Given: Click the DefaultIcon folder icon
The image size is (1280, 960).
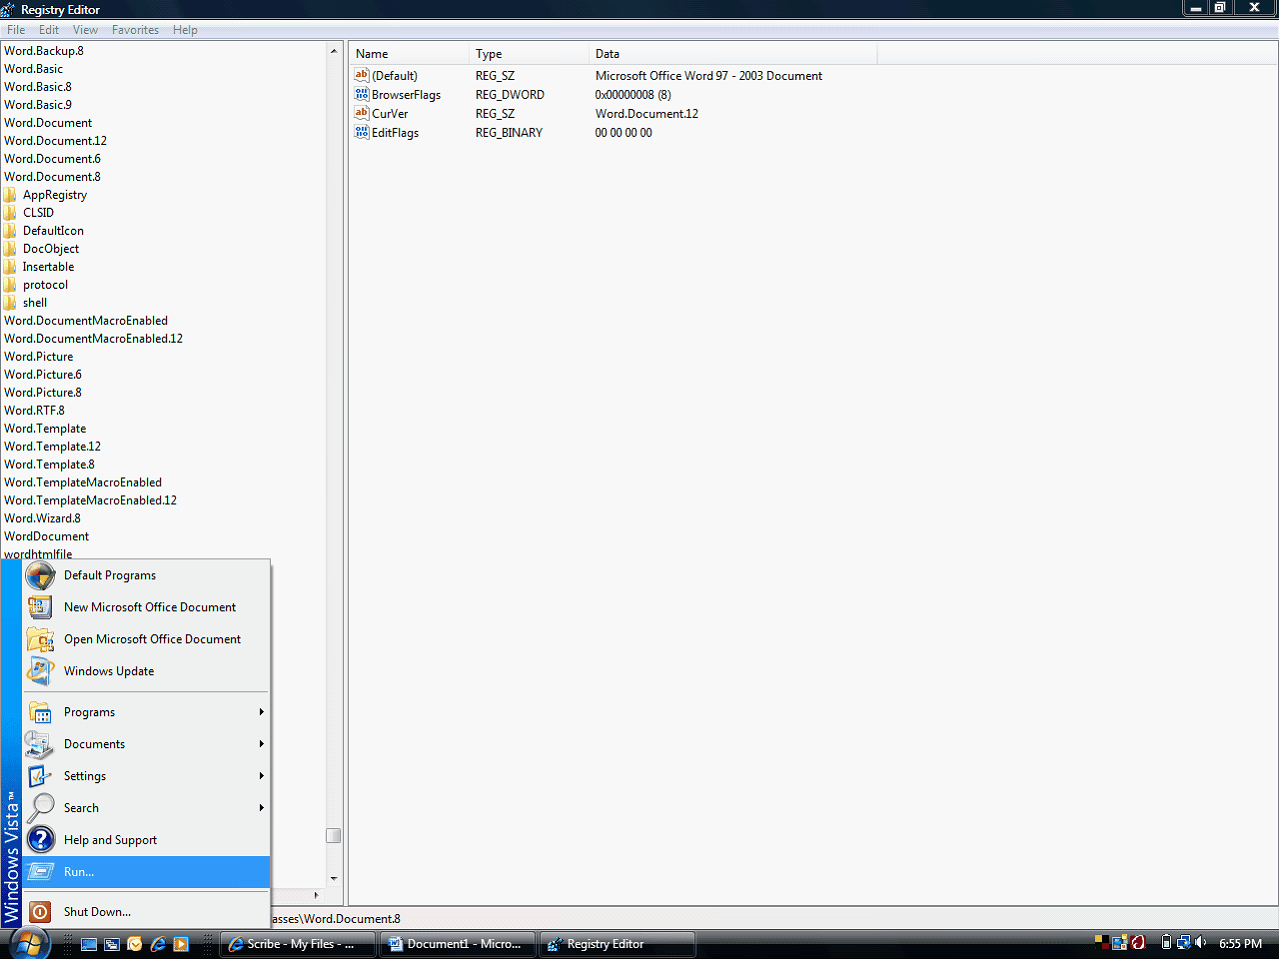Looking at the screenshot, I should click(x=10, y=231).
